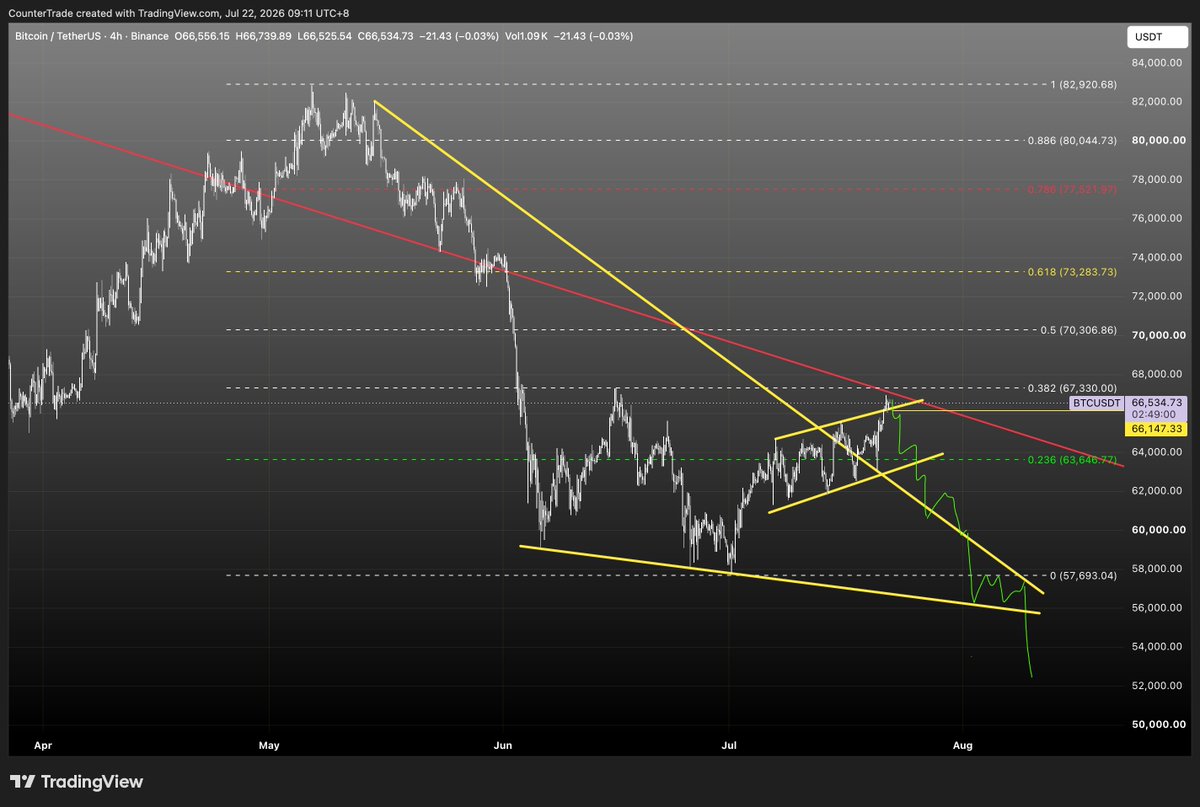Image resolution: width=1200 pixels, height=807 pixels.
Task: Click the 54,000.00 price axis label
Action: 1159,647
